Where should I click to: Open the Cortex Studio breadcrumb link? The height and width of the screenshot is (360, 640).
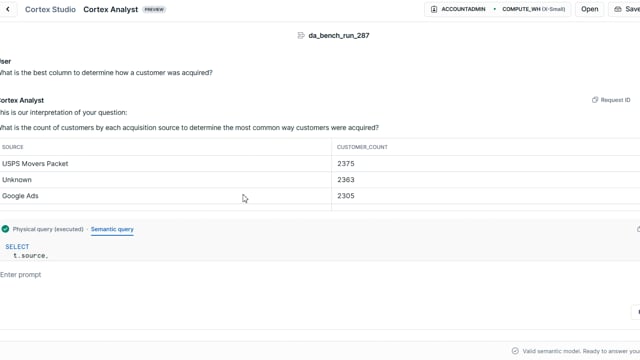click(x=50, y=9)
